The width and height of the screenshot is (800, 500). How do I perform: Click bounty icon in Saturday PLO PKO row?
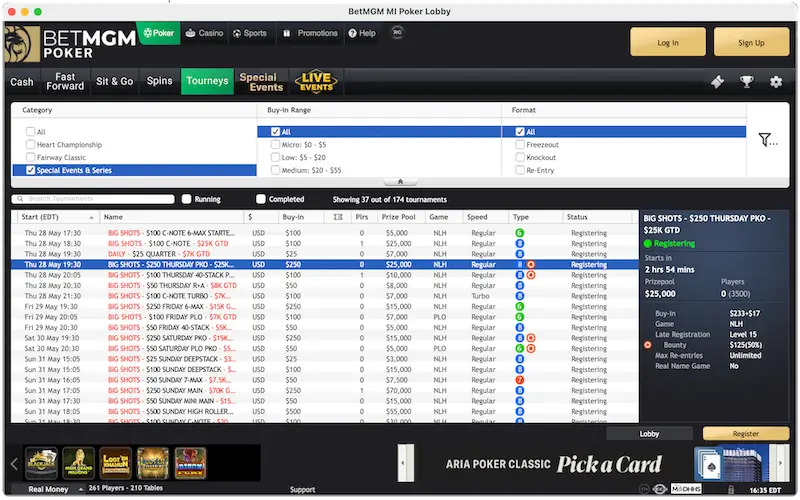tap(531, 348)
